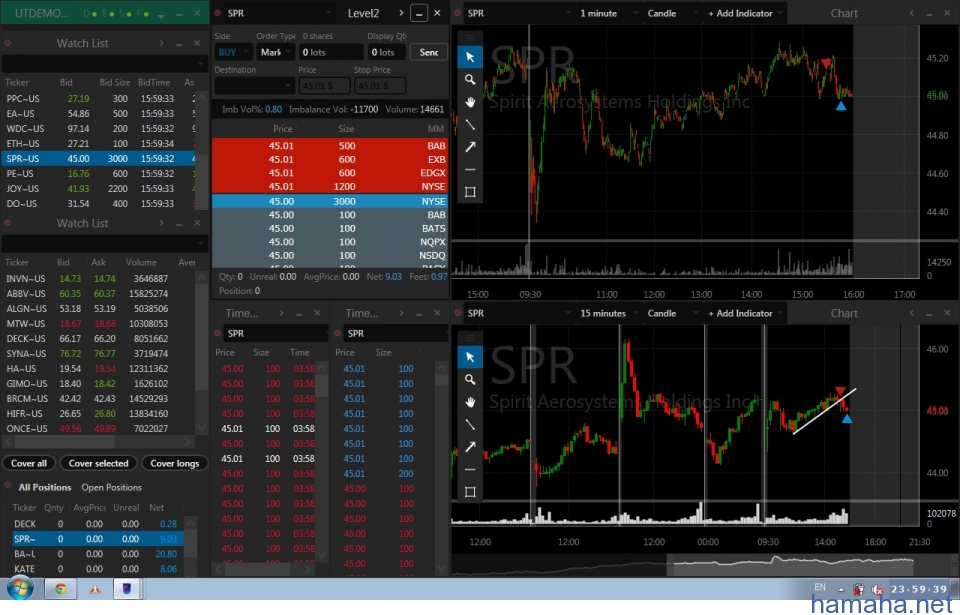
Task: Switch to the All Positions tab
Action: [45, 488]
